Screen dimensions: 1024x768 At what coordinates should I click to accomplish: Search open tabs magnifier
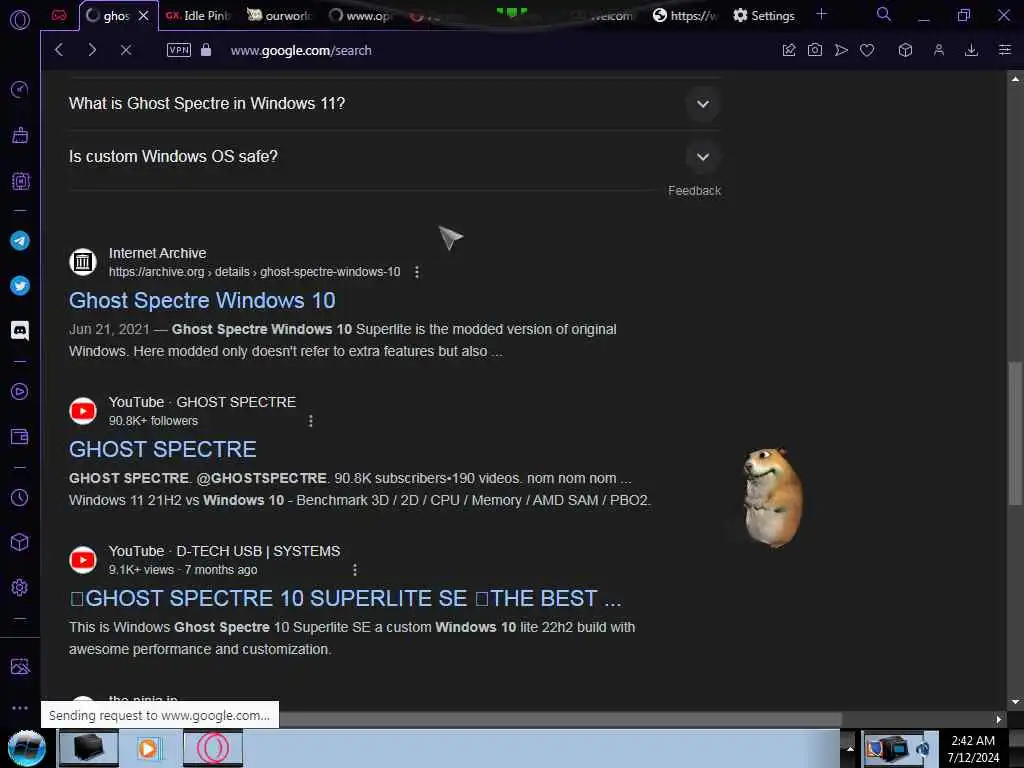click(884, 14)
